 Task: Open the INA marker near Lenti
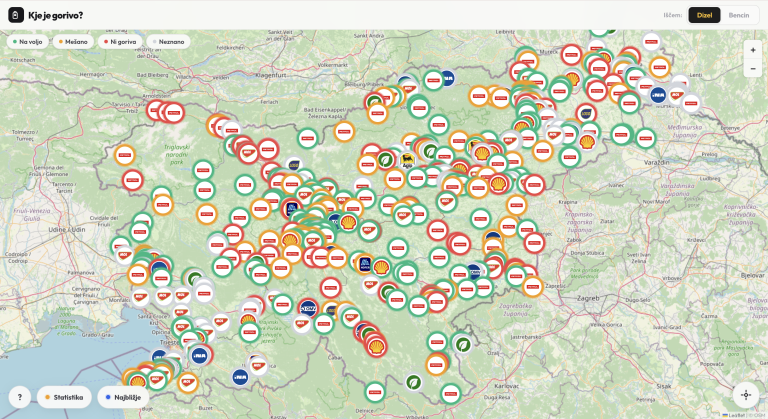click(658, 95)
